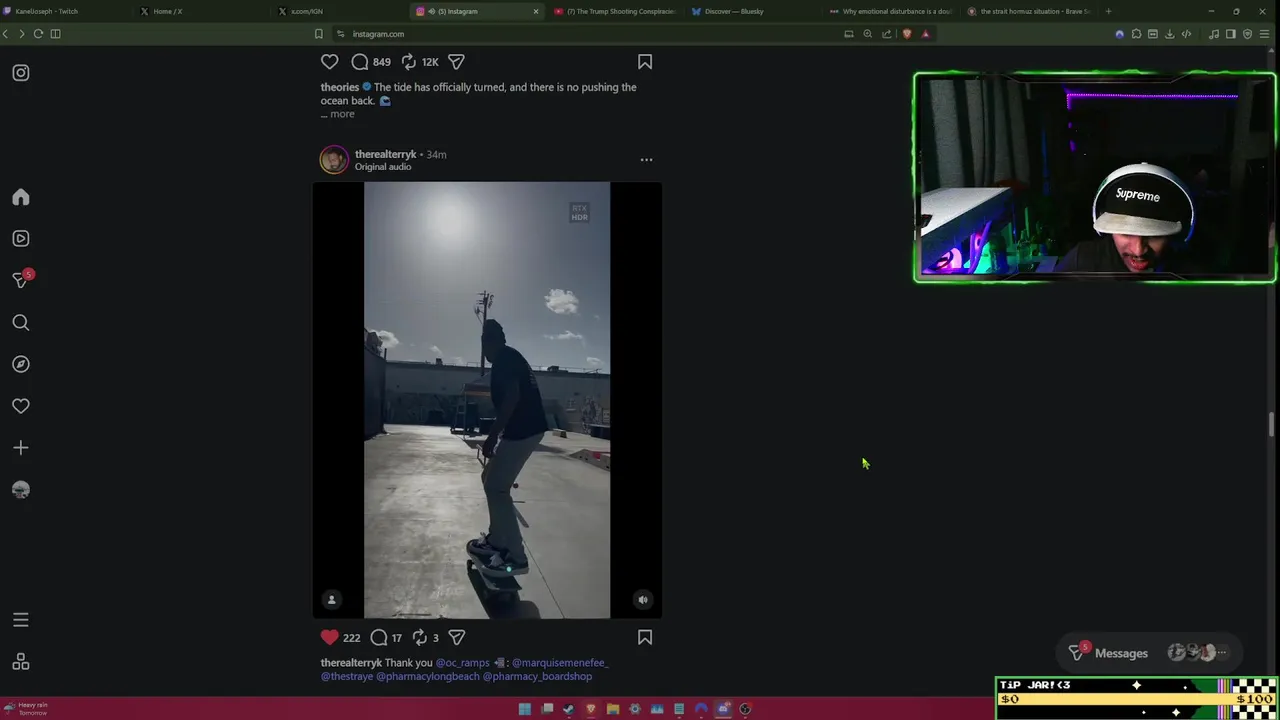Open theories profile link
This screenshot has width=1280, height=720.
339,87
